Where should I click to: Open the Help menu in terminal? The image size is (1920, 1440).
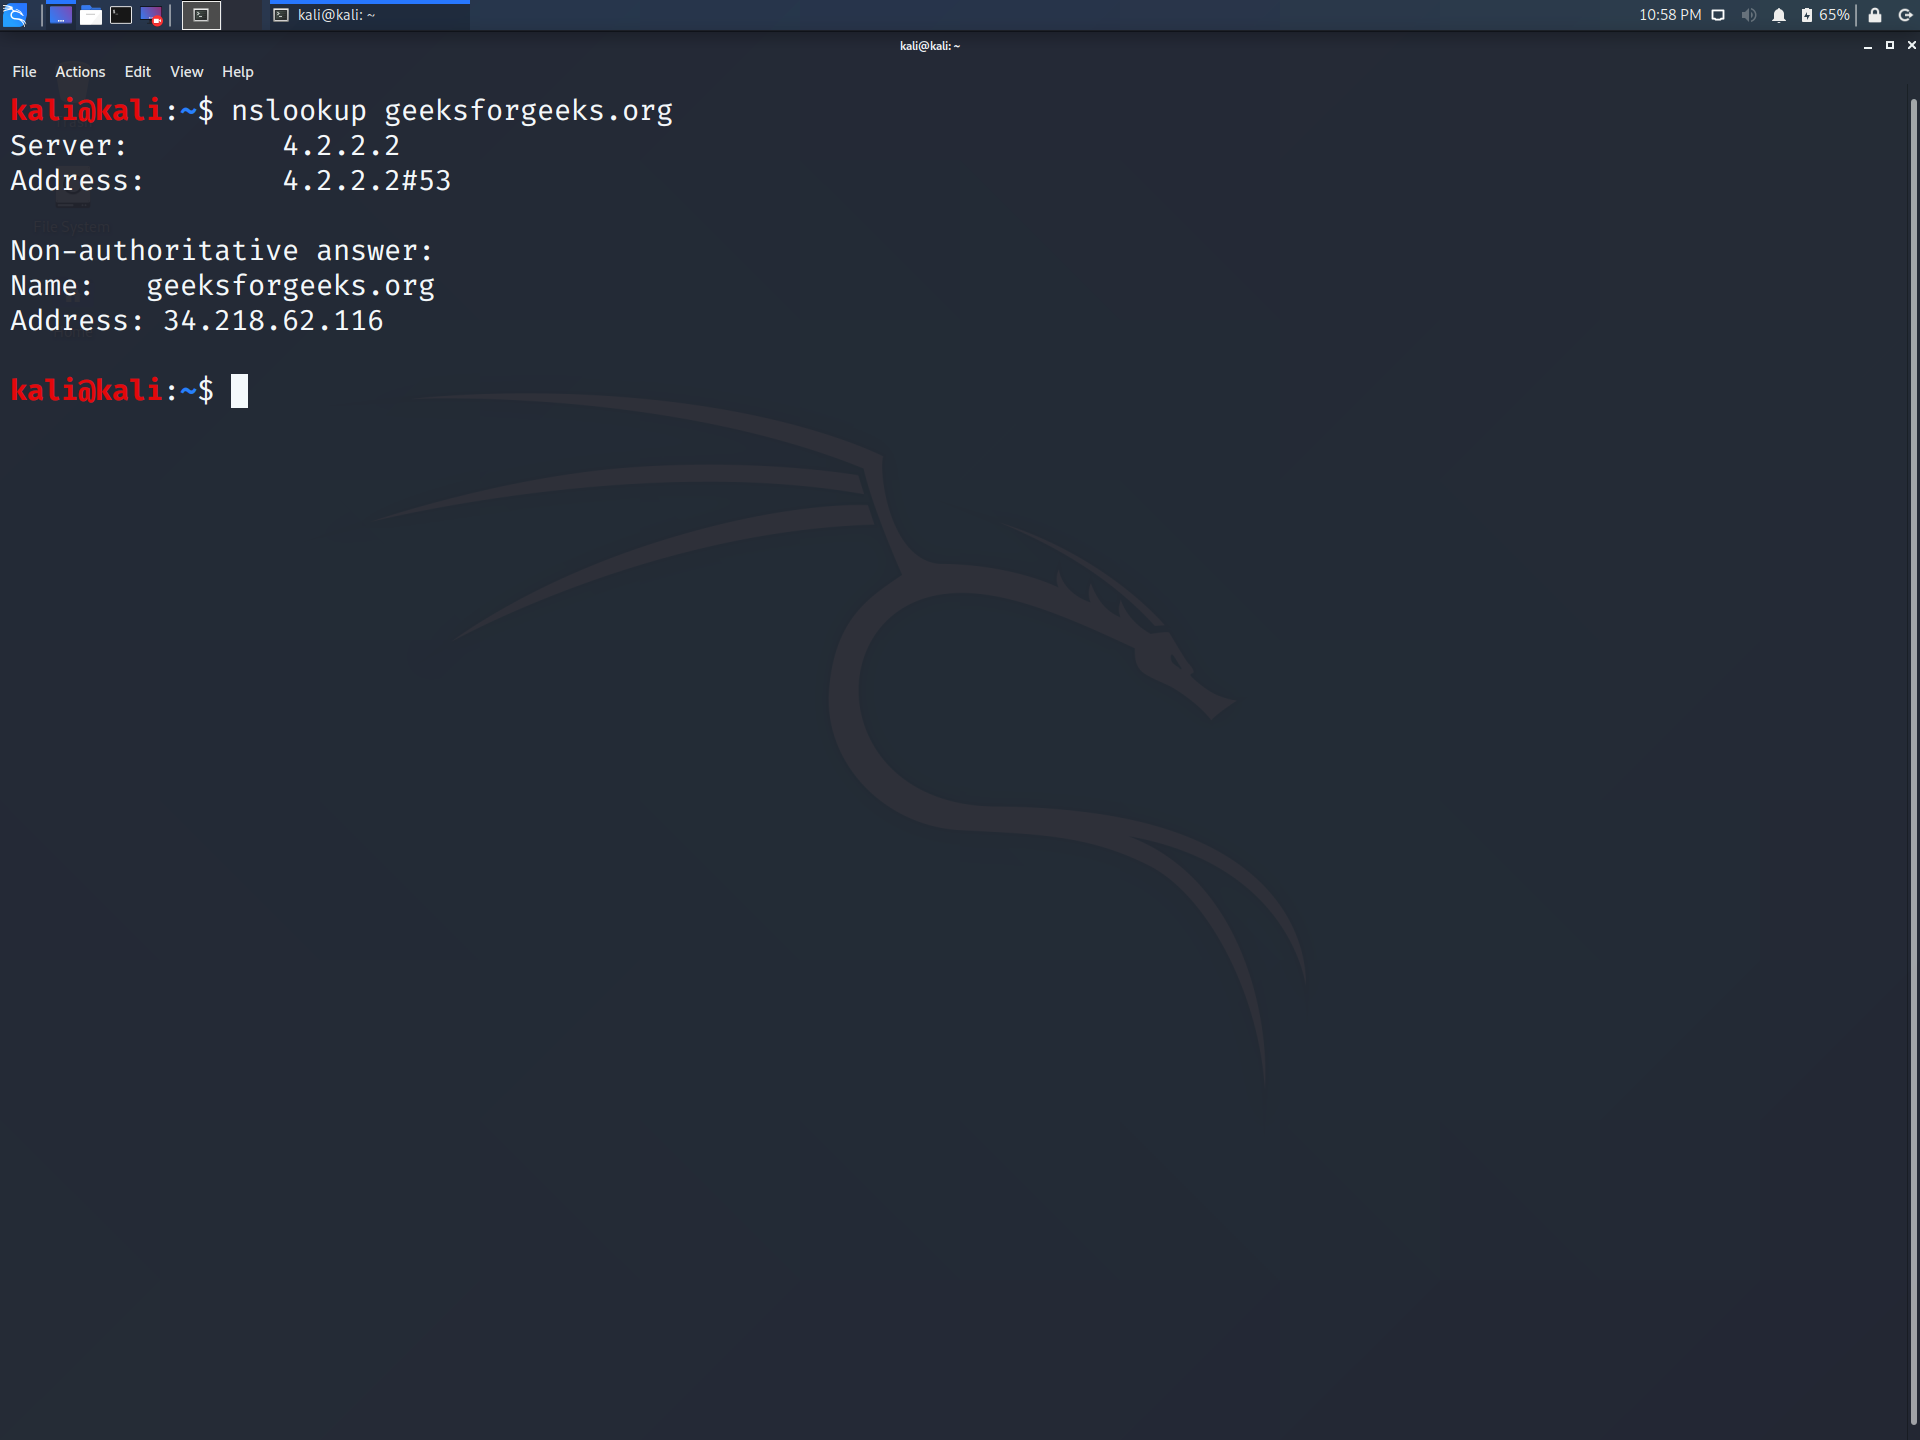[236, 71]
